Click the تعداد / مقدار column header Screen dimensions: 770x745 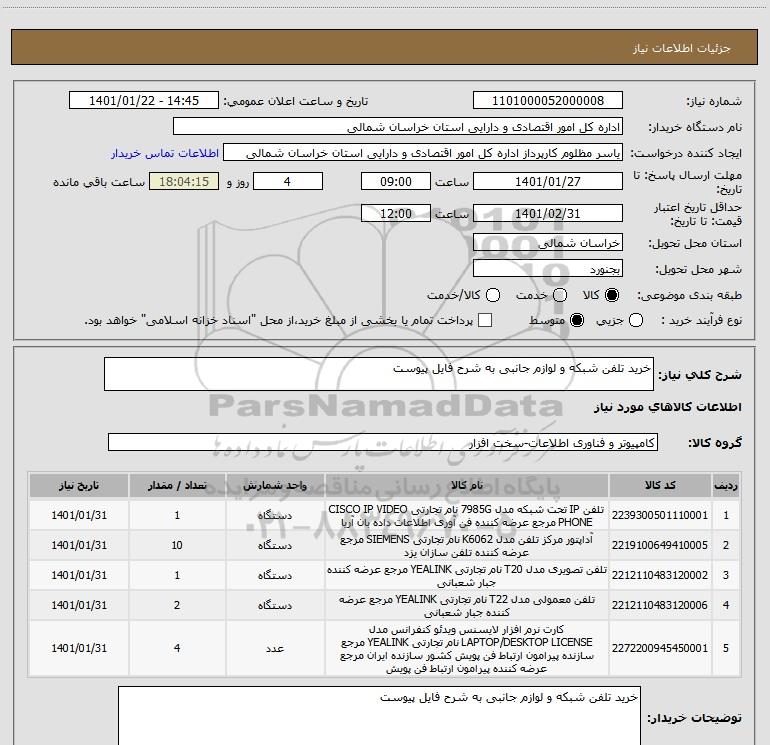tap(177, 486)
